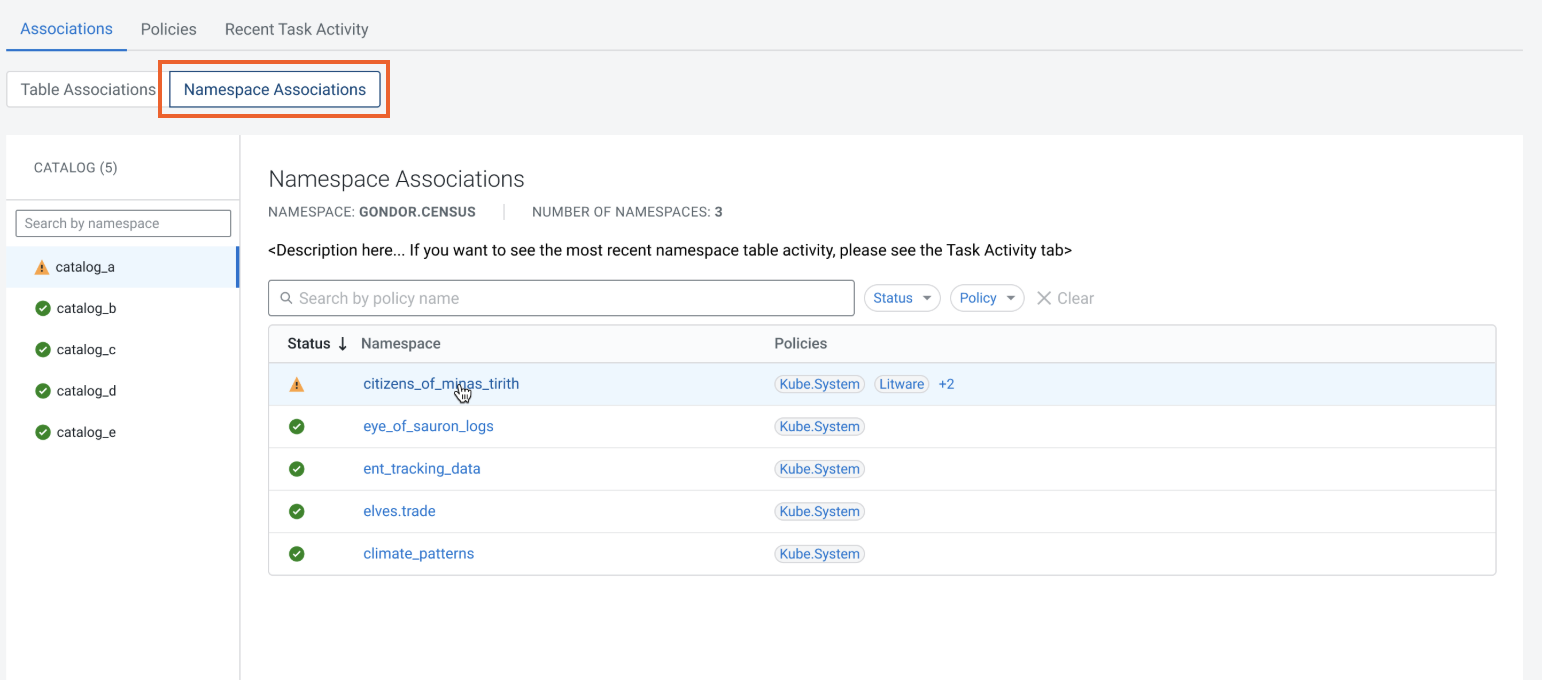The width and height of the screenshot is (1542, 680).
Task: Click the warning icon next to catalog_a
Action: 41,266
